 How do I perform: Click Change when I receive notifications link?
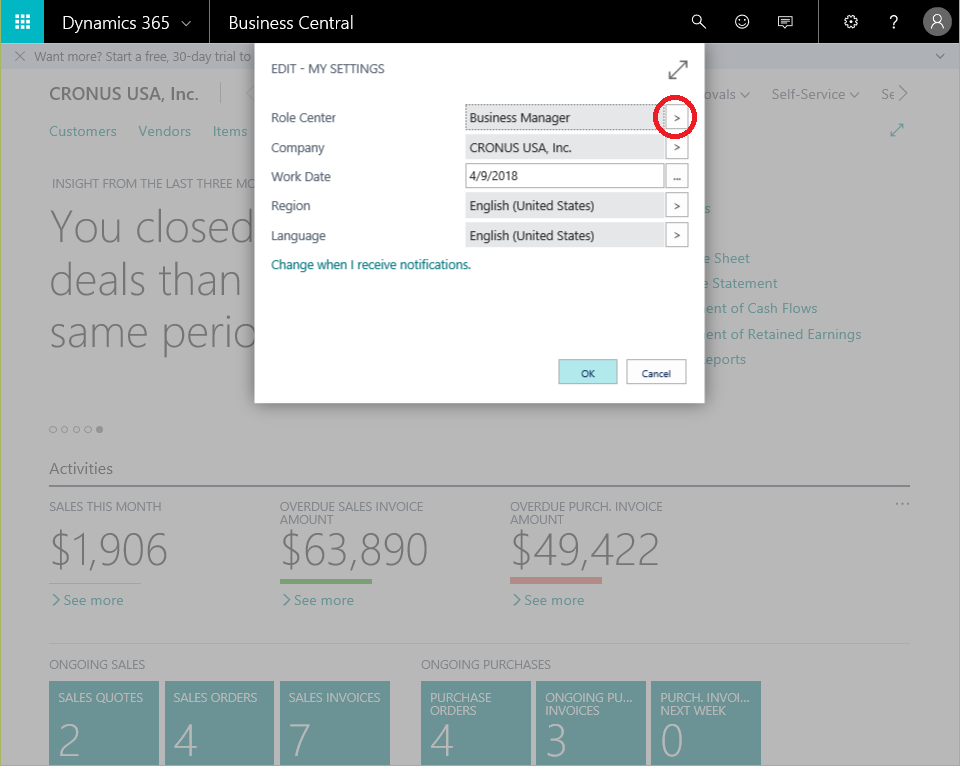371,265
